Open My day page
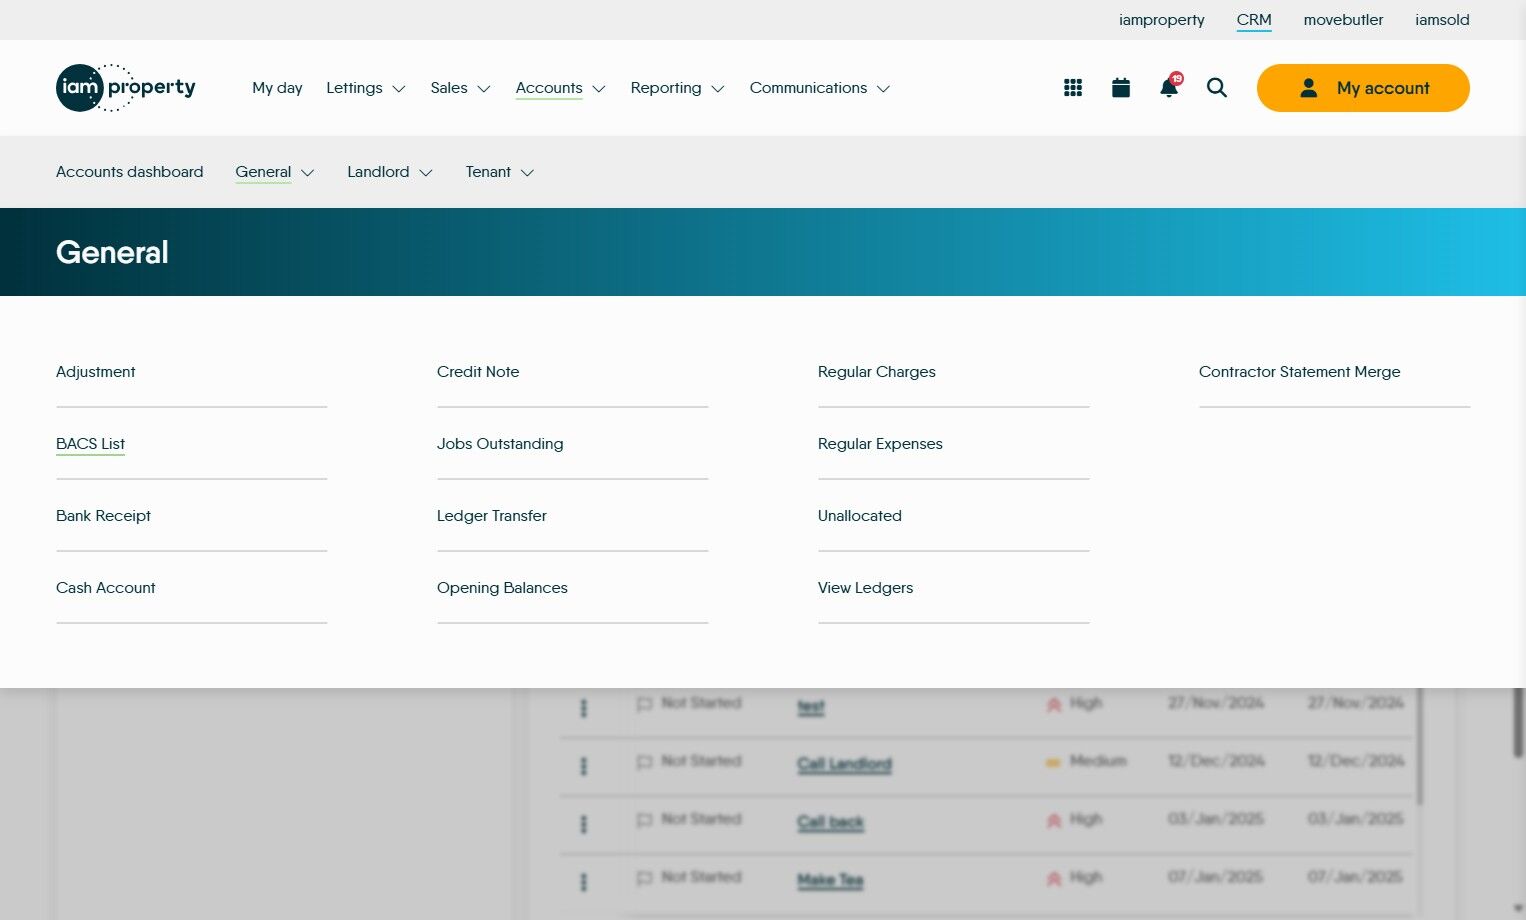Viewport: 1526px width, 920px height. coord(277,88)
